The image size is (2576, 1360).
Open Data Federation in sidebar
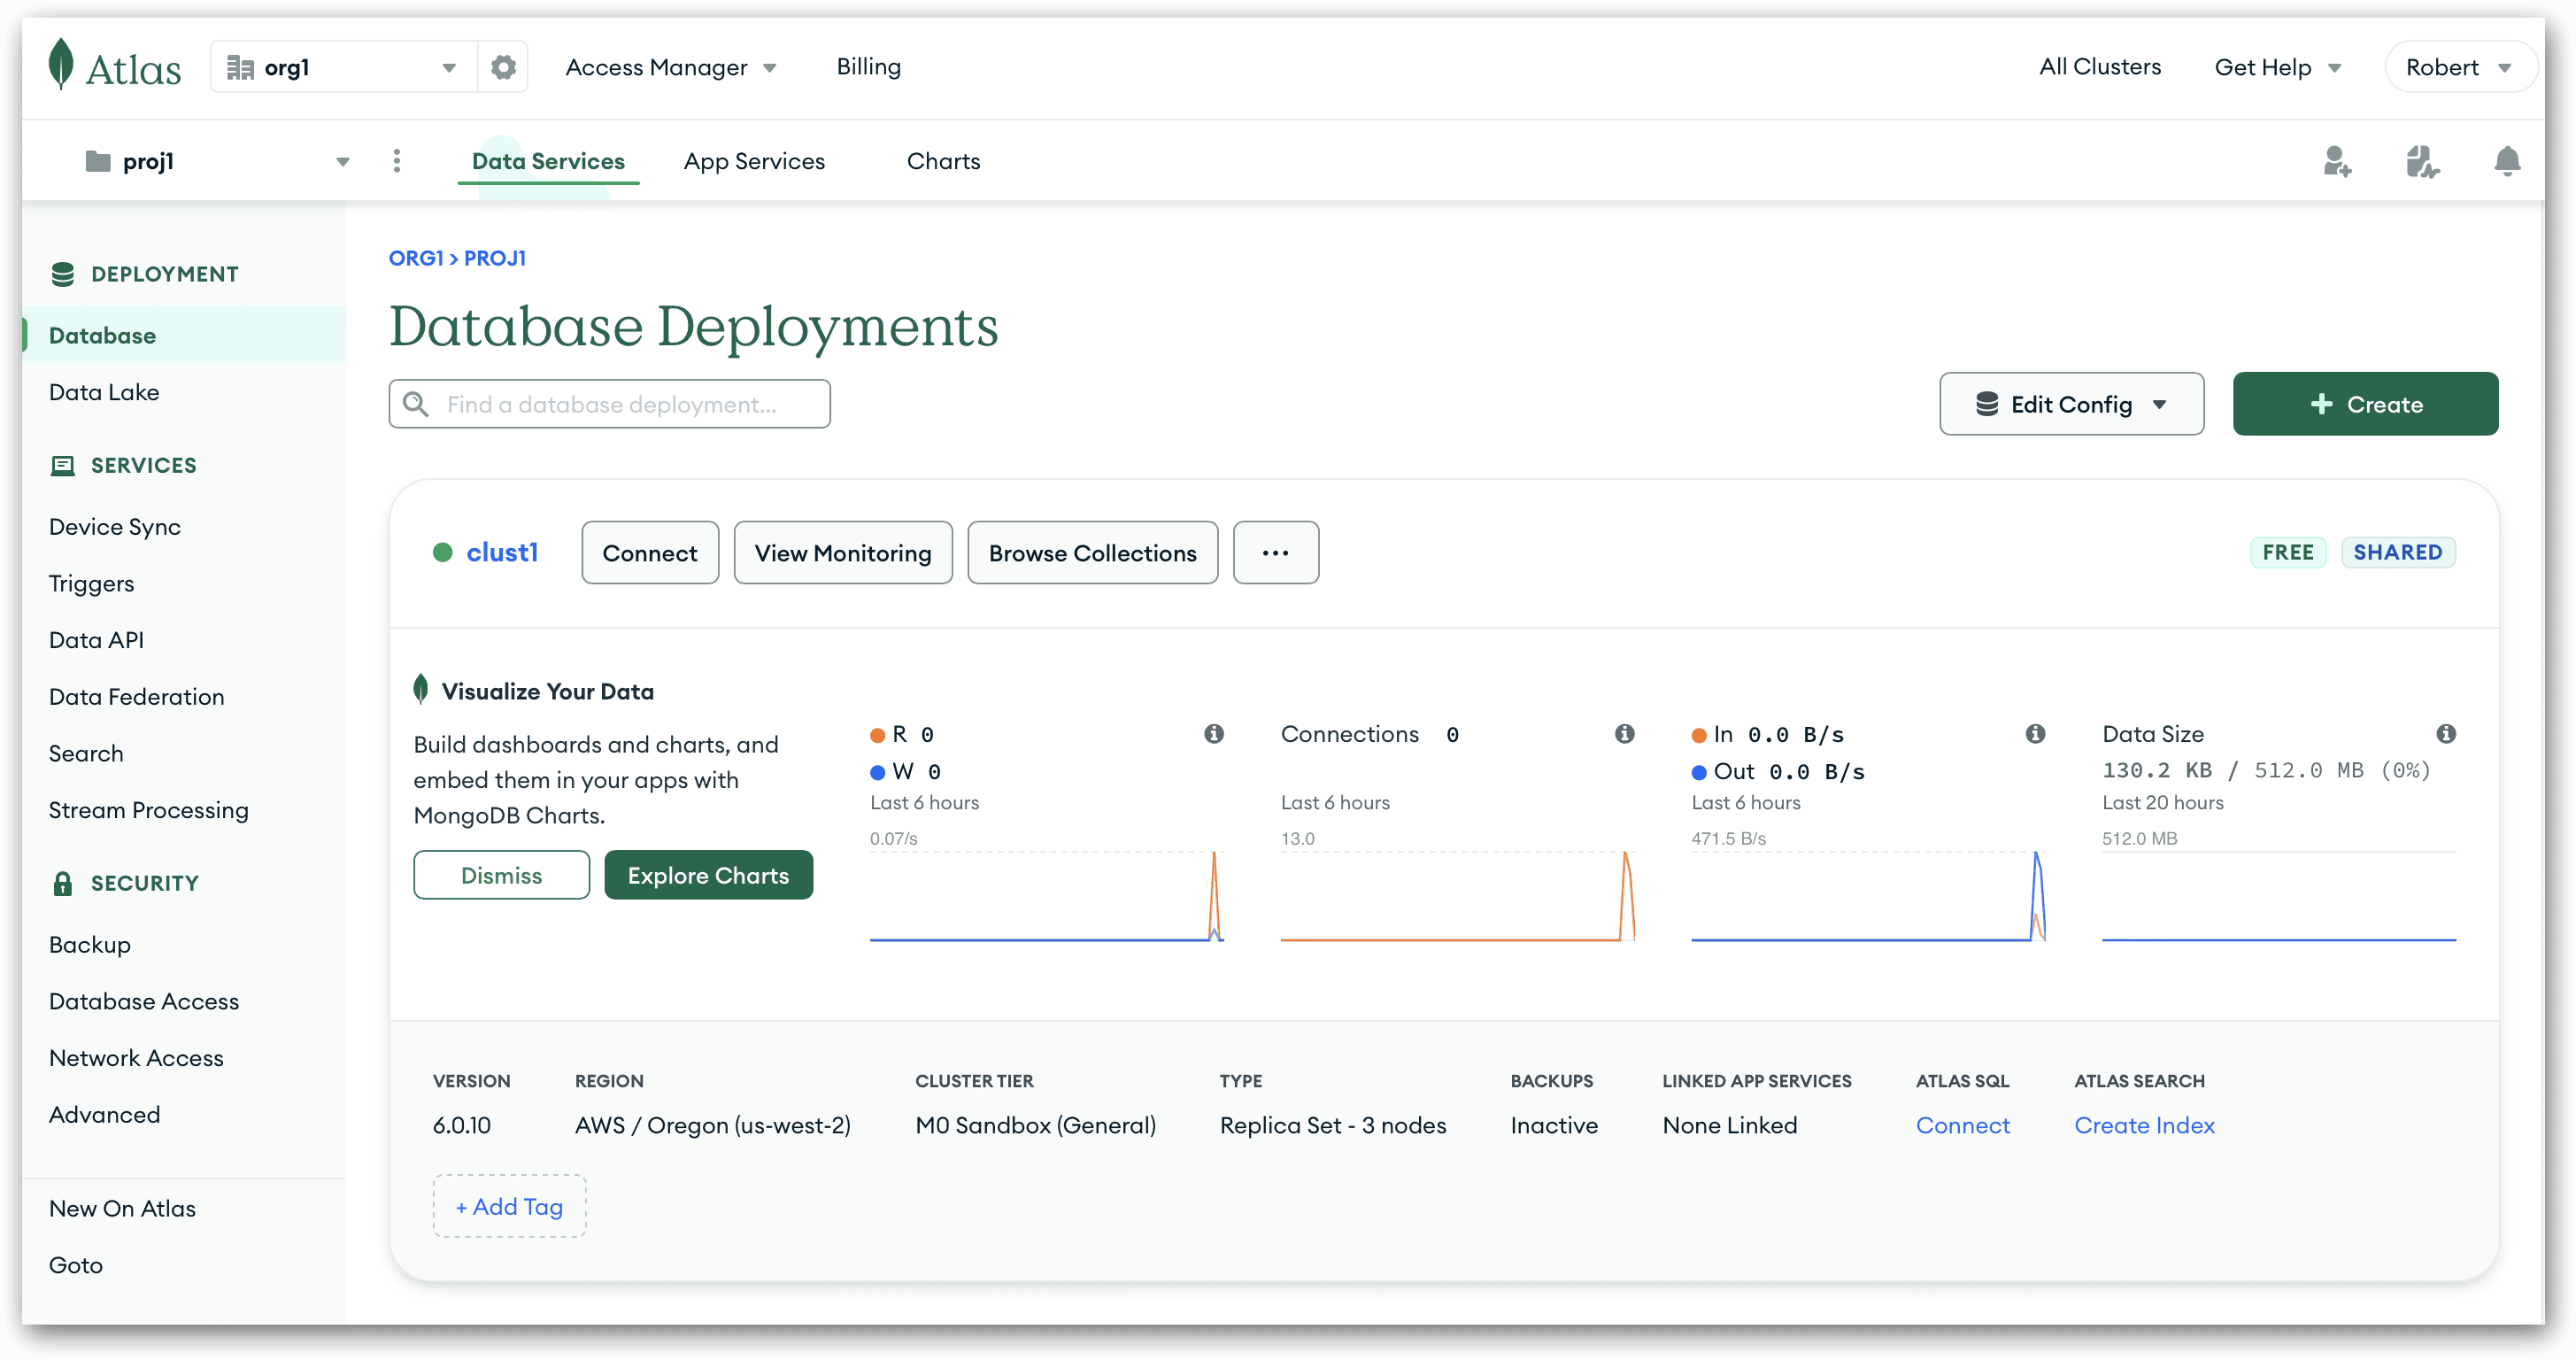[136, 697]
